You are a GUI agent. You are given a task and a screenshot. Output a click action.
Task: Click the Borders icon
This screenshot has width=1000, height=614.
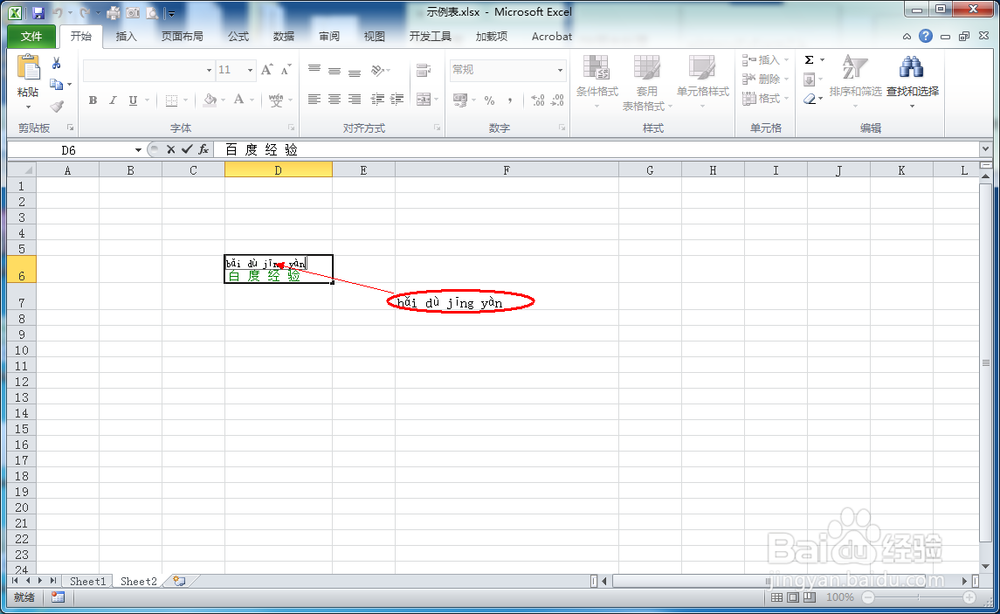click(x=172, y=100)
